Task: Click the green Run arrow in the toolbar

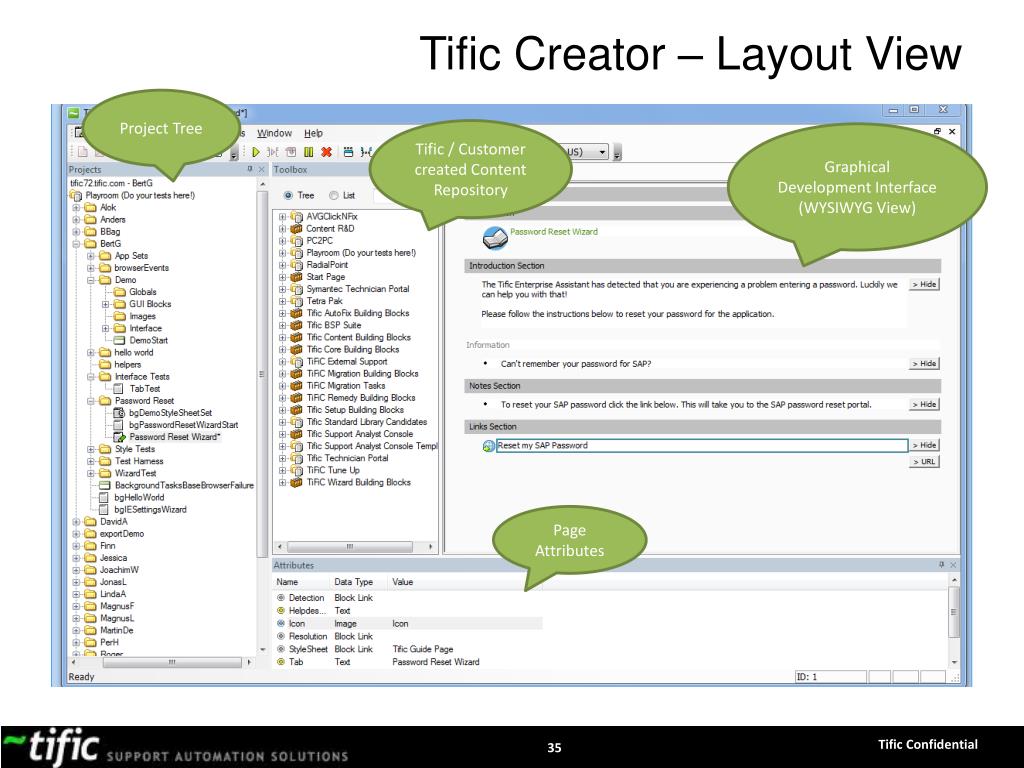Action: click(256, 152)
